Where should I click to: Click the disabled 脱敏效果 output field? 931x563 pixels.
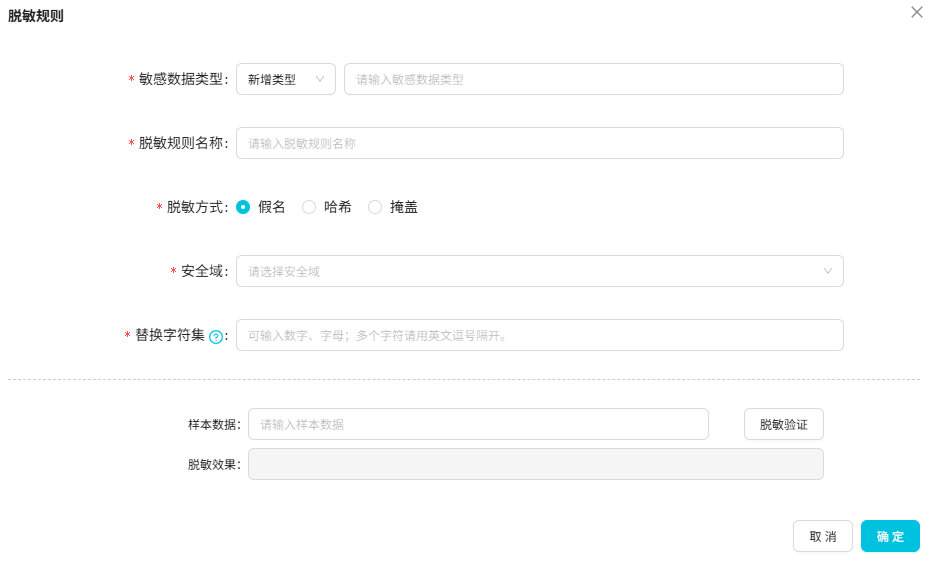coord(536,464)
